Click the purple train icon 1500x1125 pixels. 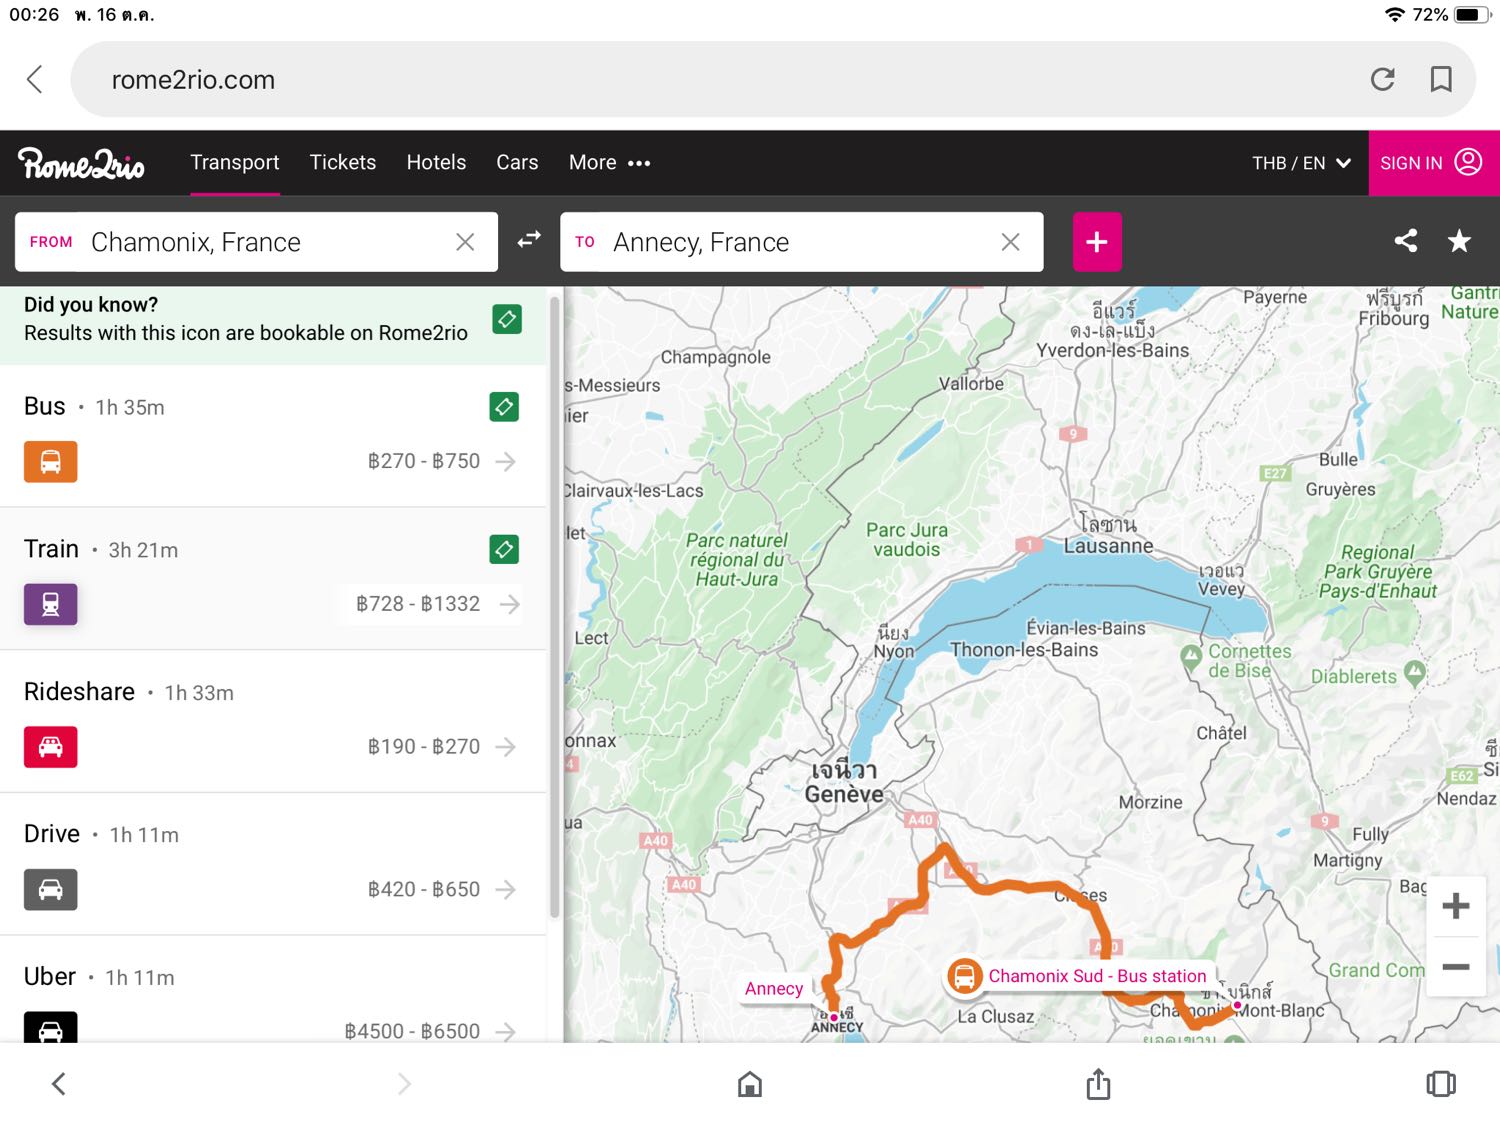(51, 604)
